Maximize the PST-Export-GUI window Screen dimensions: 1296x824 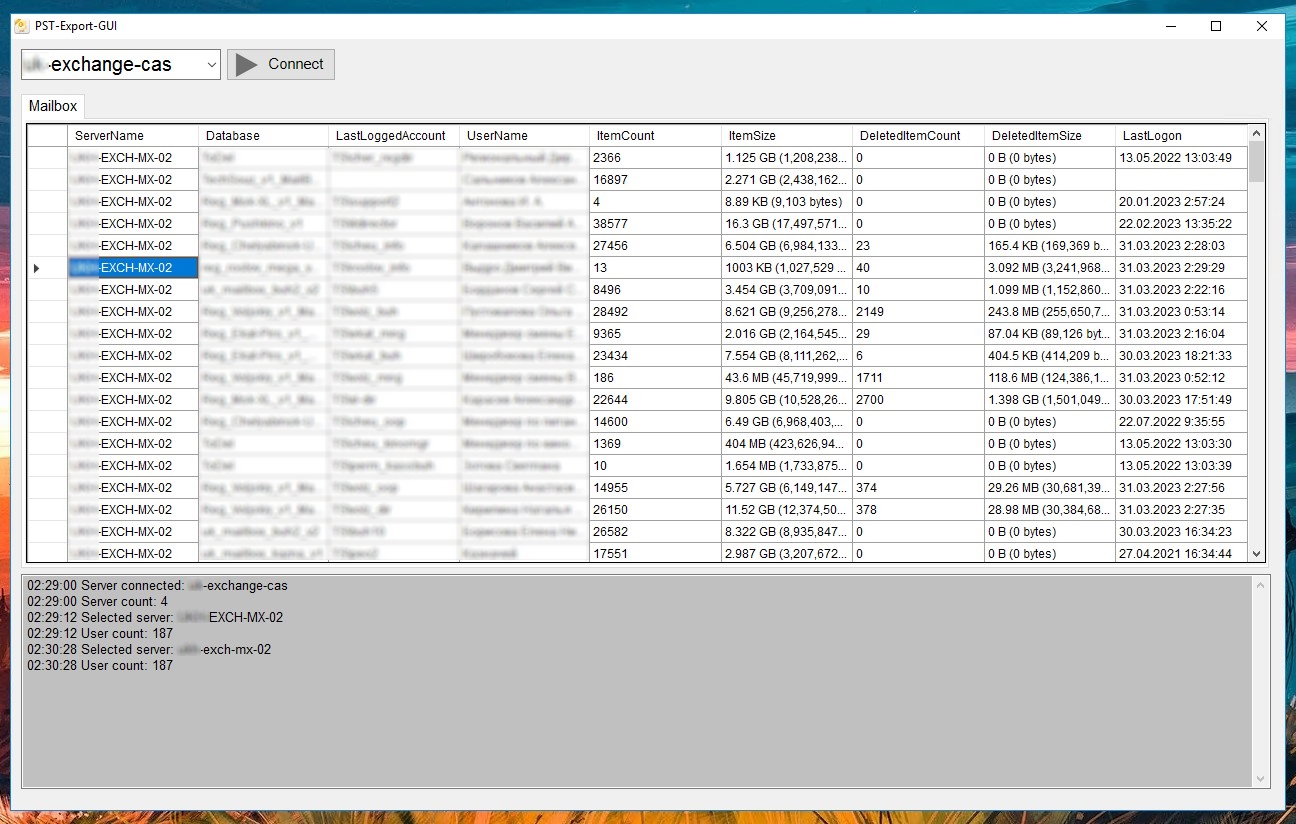[1216, 26]
